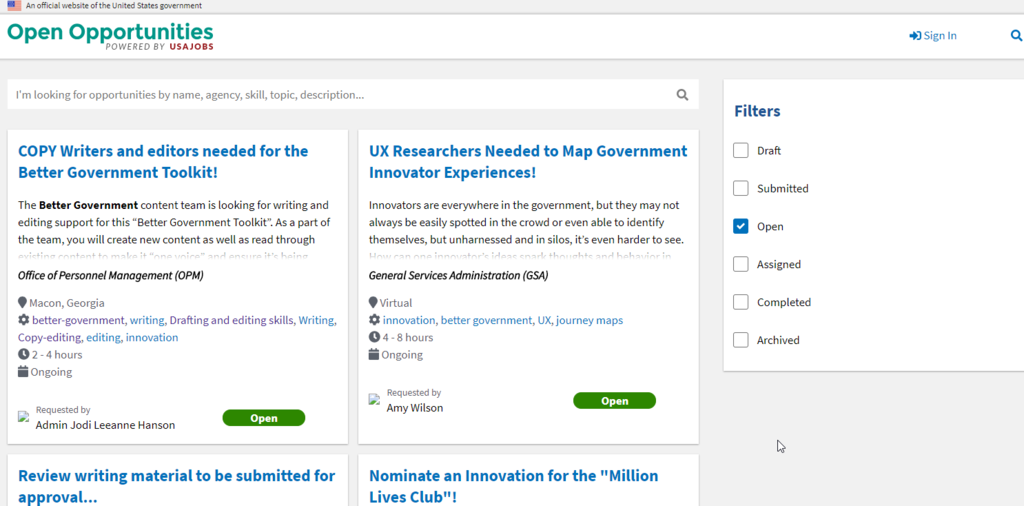Enable the Completed filter checkbox
1024x506 pixels.
[741, 302]
